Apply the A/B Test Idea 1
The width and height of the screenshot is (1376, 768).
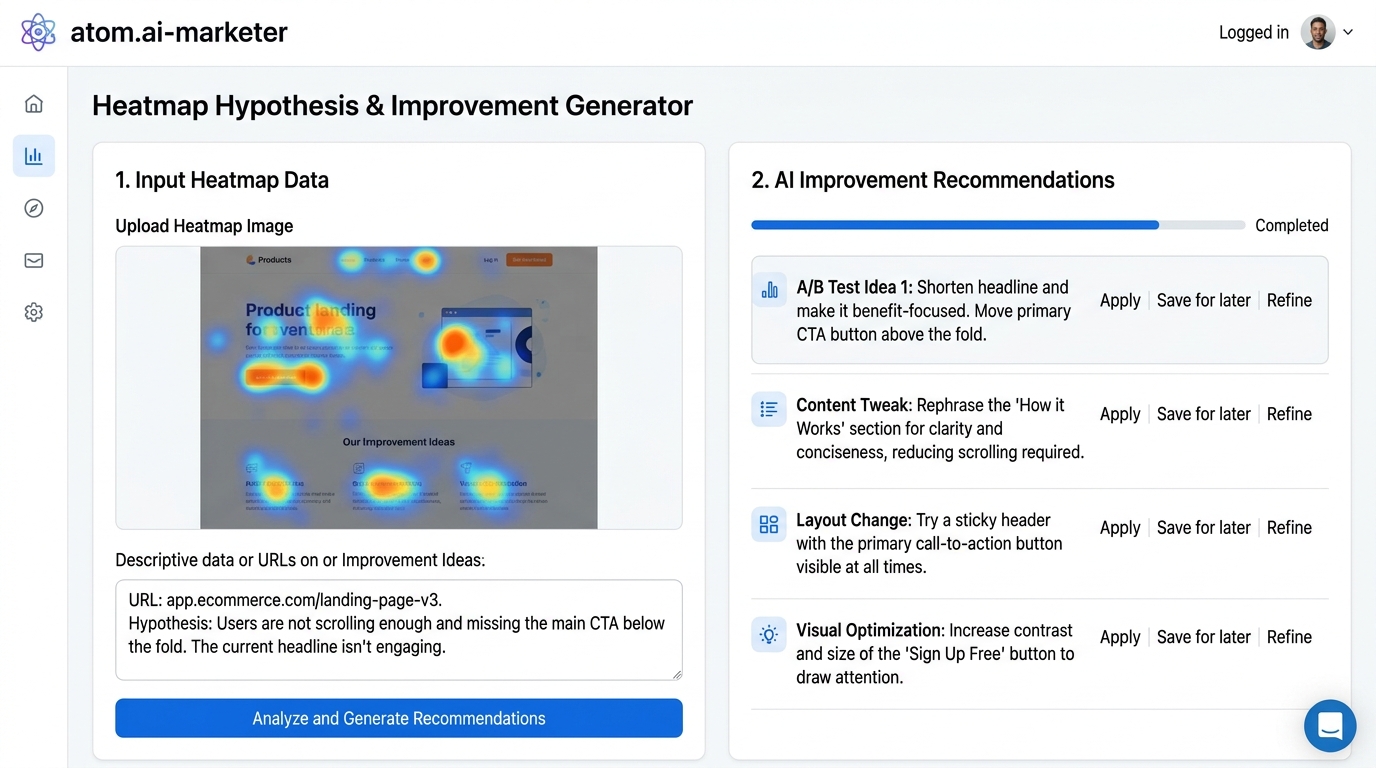(x=1120, y=300)
